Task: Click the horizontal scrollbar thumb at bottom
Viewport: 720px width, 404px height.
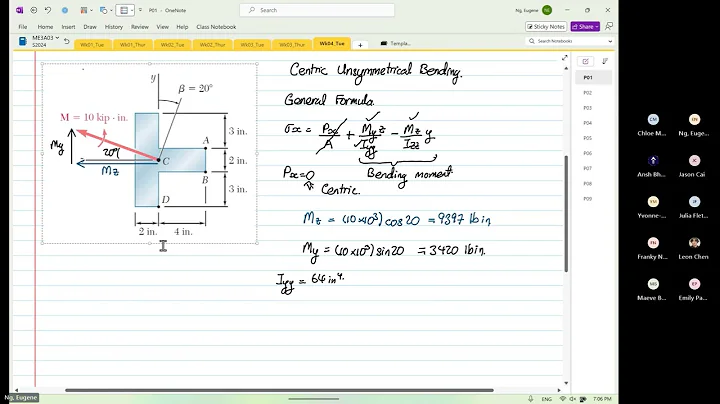Action: pyautogui.click(x=279, y=390)
